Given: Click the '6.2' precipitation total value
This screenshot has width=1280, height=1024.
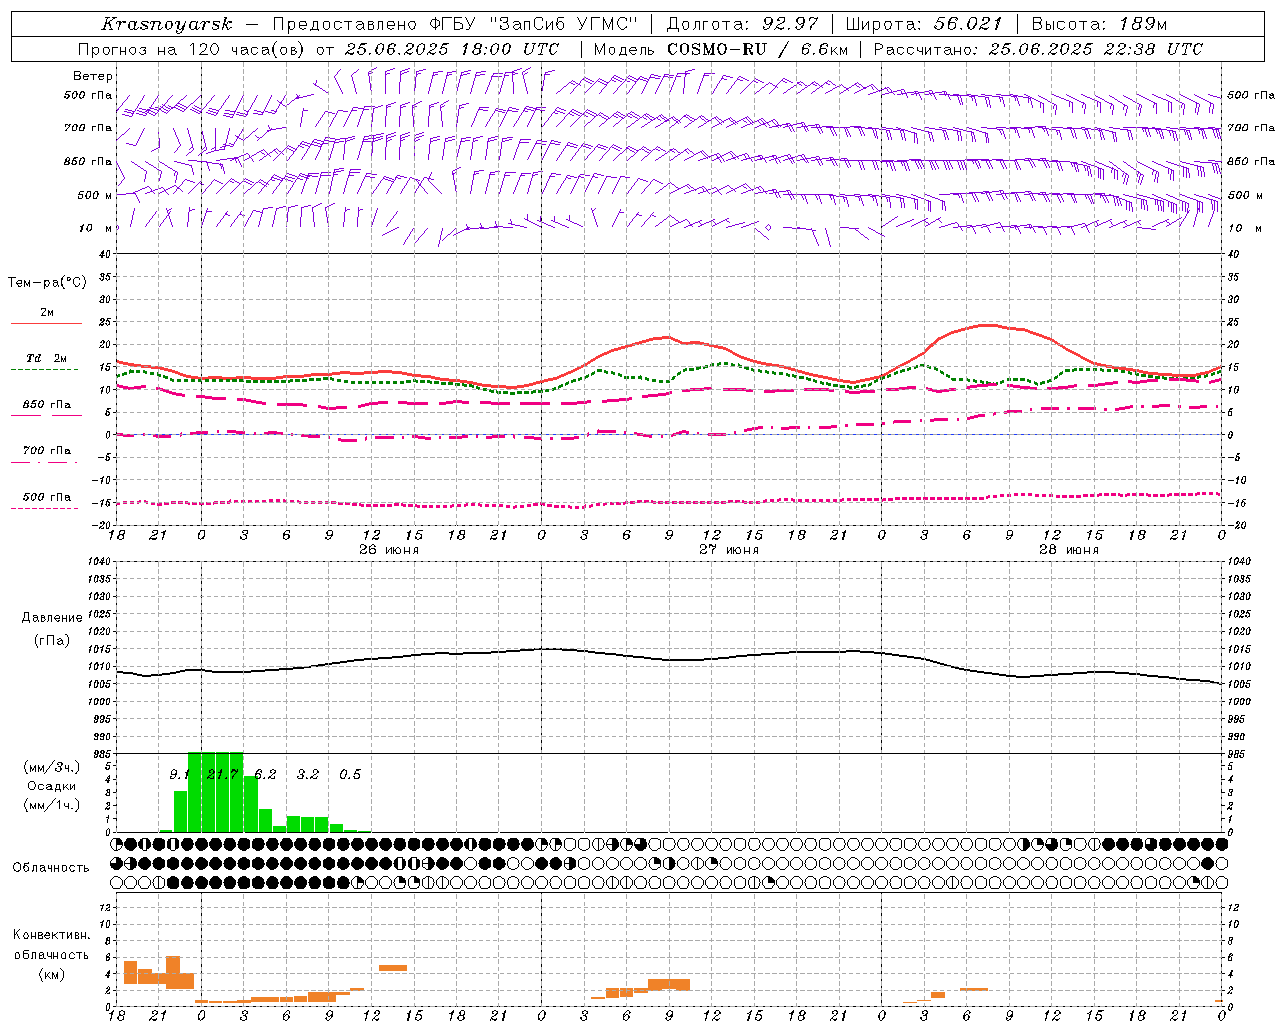Looking at the screenshot, I should 265,774.
